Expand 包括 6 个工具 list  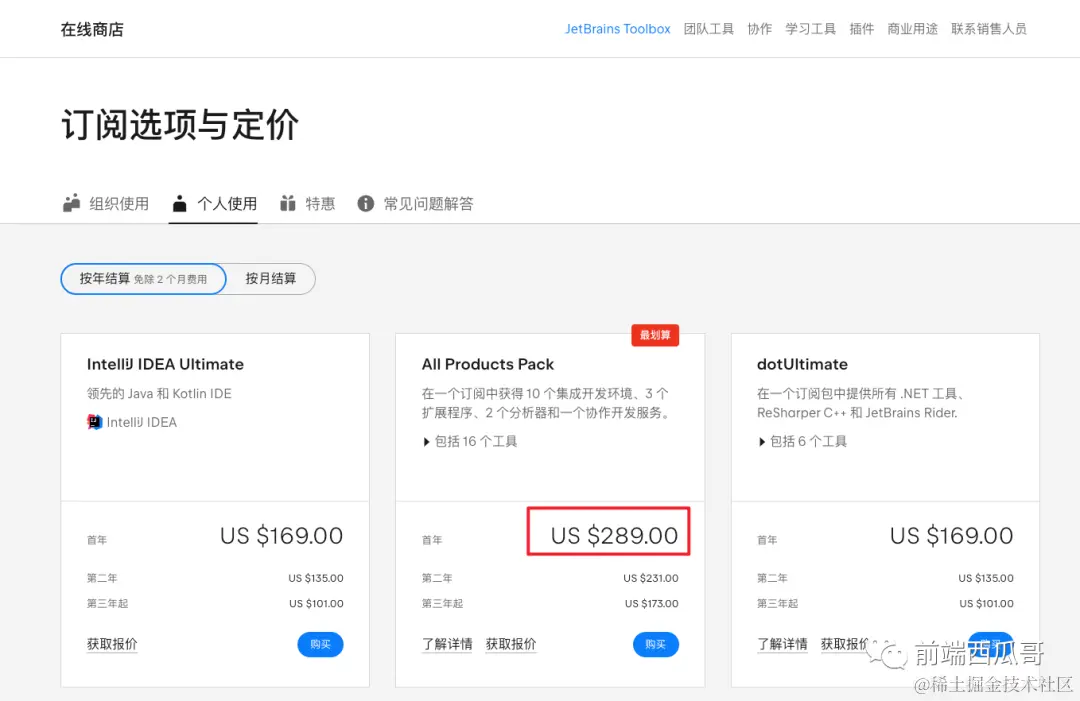(x=808, y=440)
